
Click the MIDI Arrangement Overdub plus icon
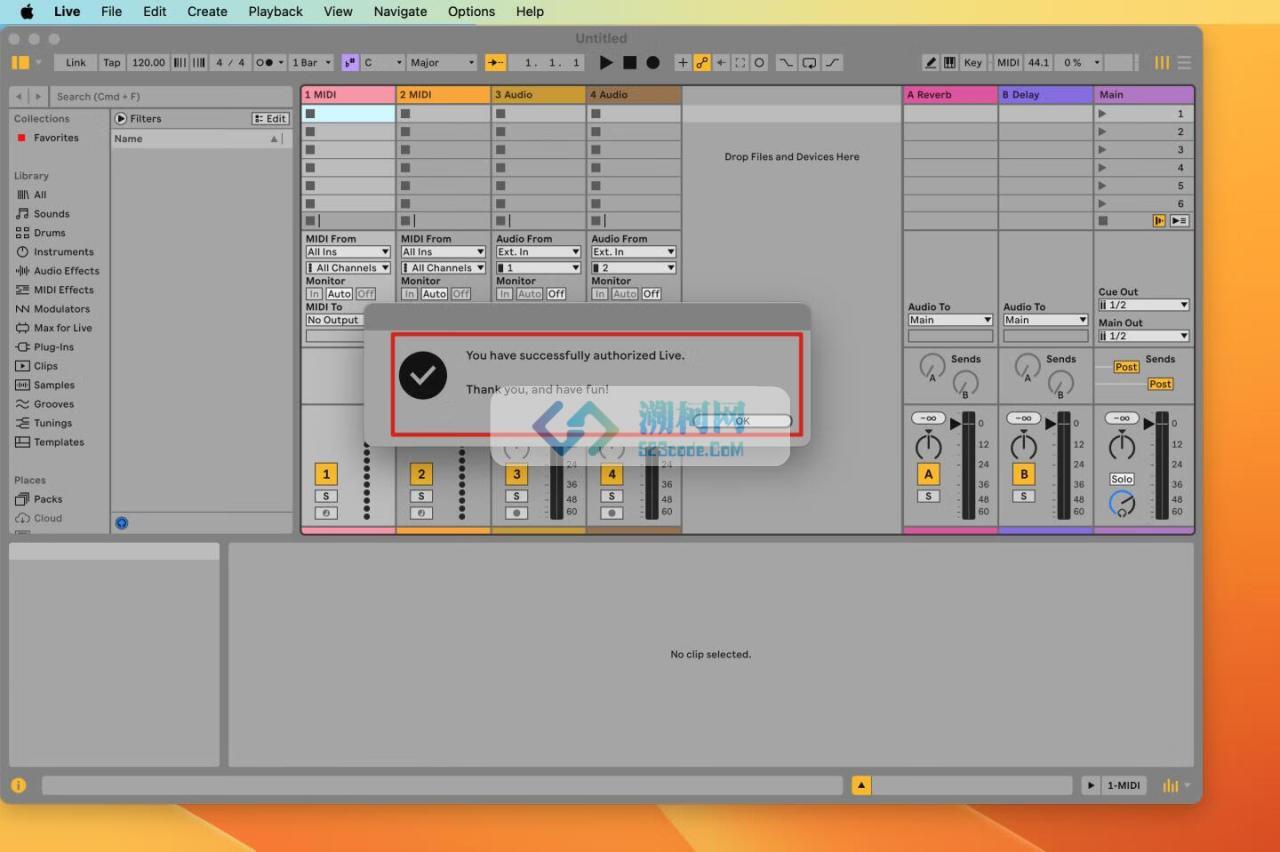pyautogui.click(x=683, y=62)
